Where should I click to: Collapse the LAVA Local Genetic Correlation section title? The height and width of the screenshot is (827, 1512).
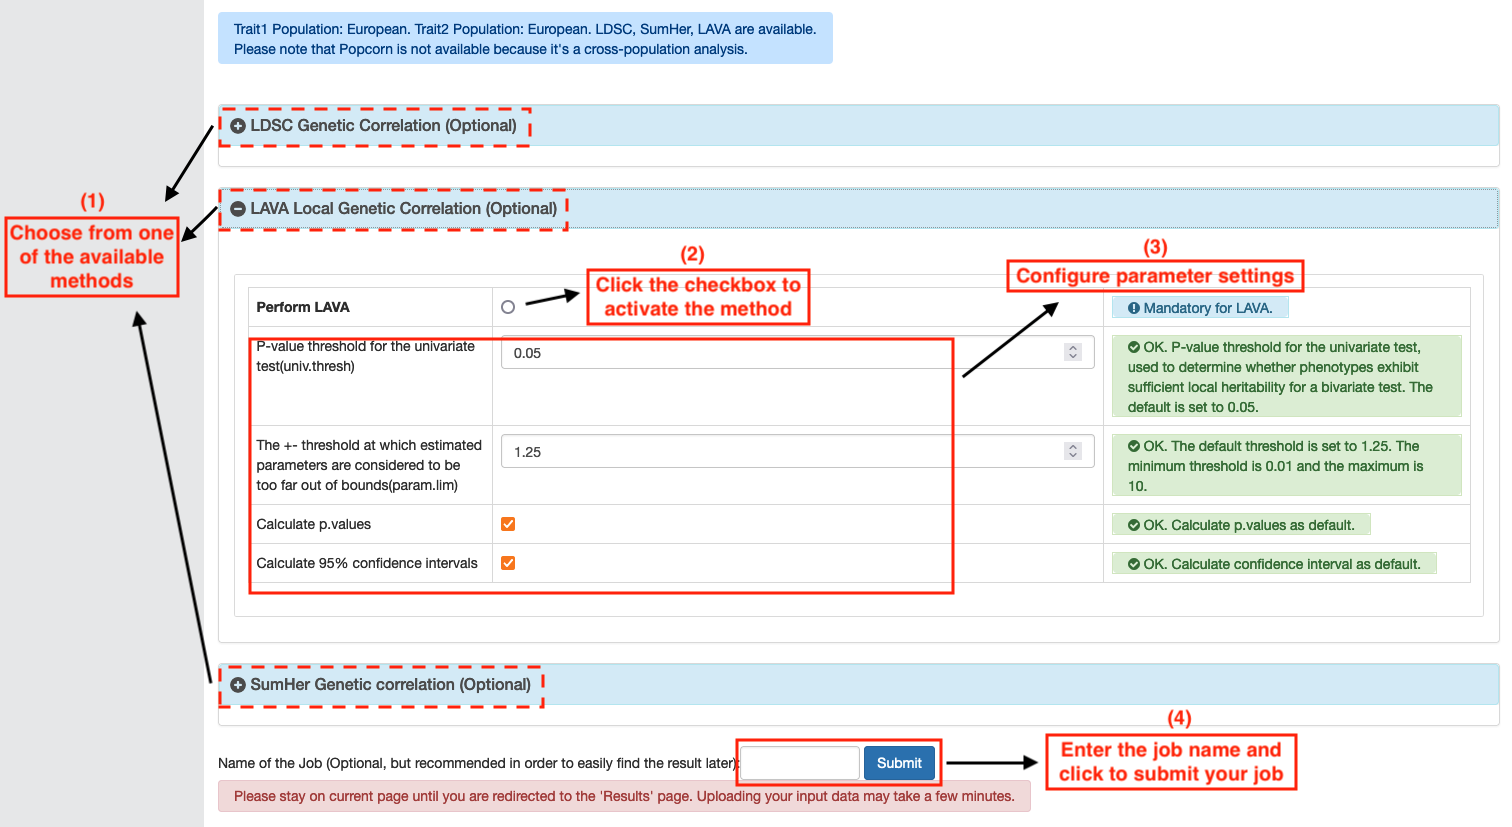pos(403,209)
